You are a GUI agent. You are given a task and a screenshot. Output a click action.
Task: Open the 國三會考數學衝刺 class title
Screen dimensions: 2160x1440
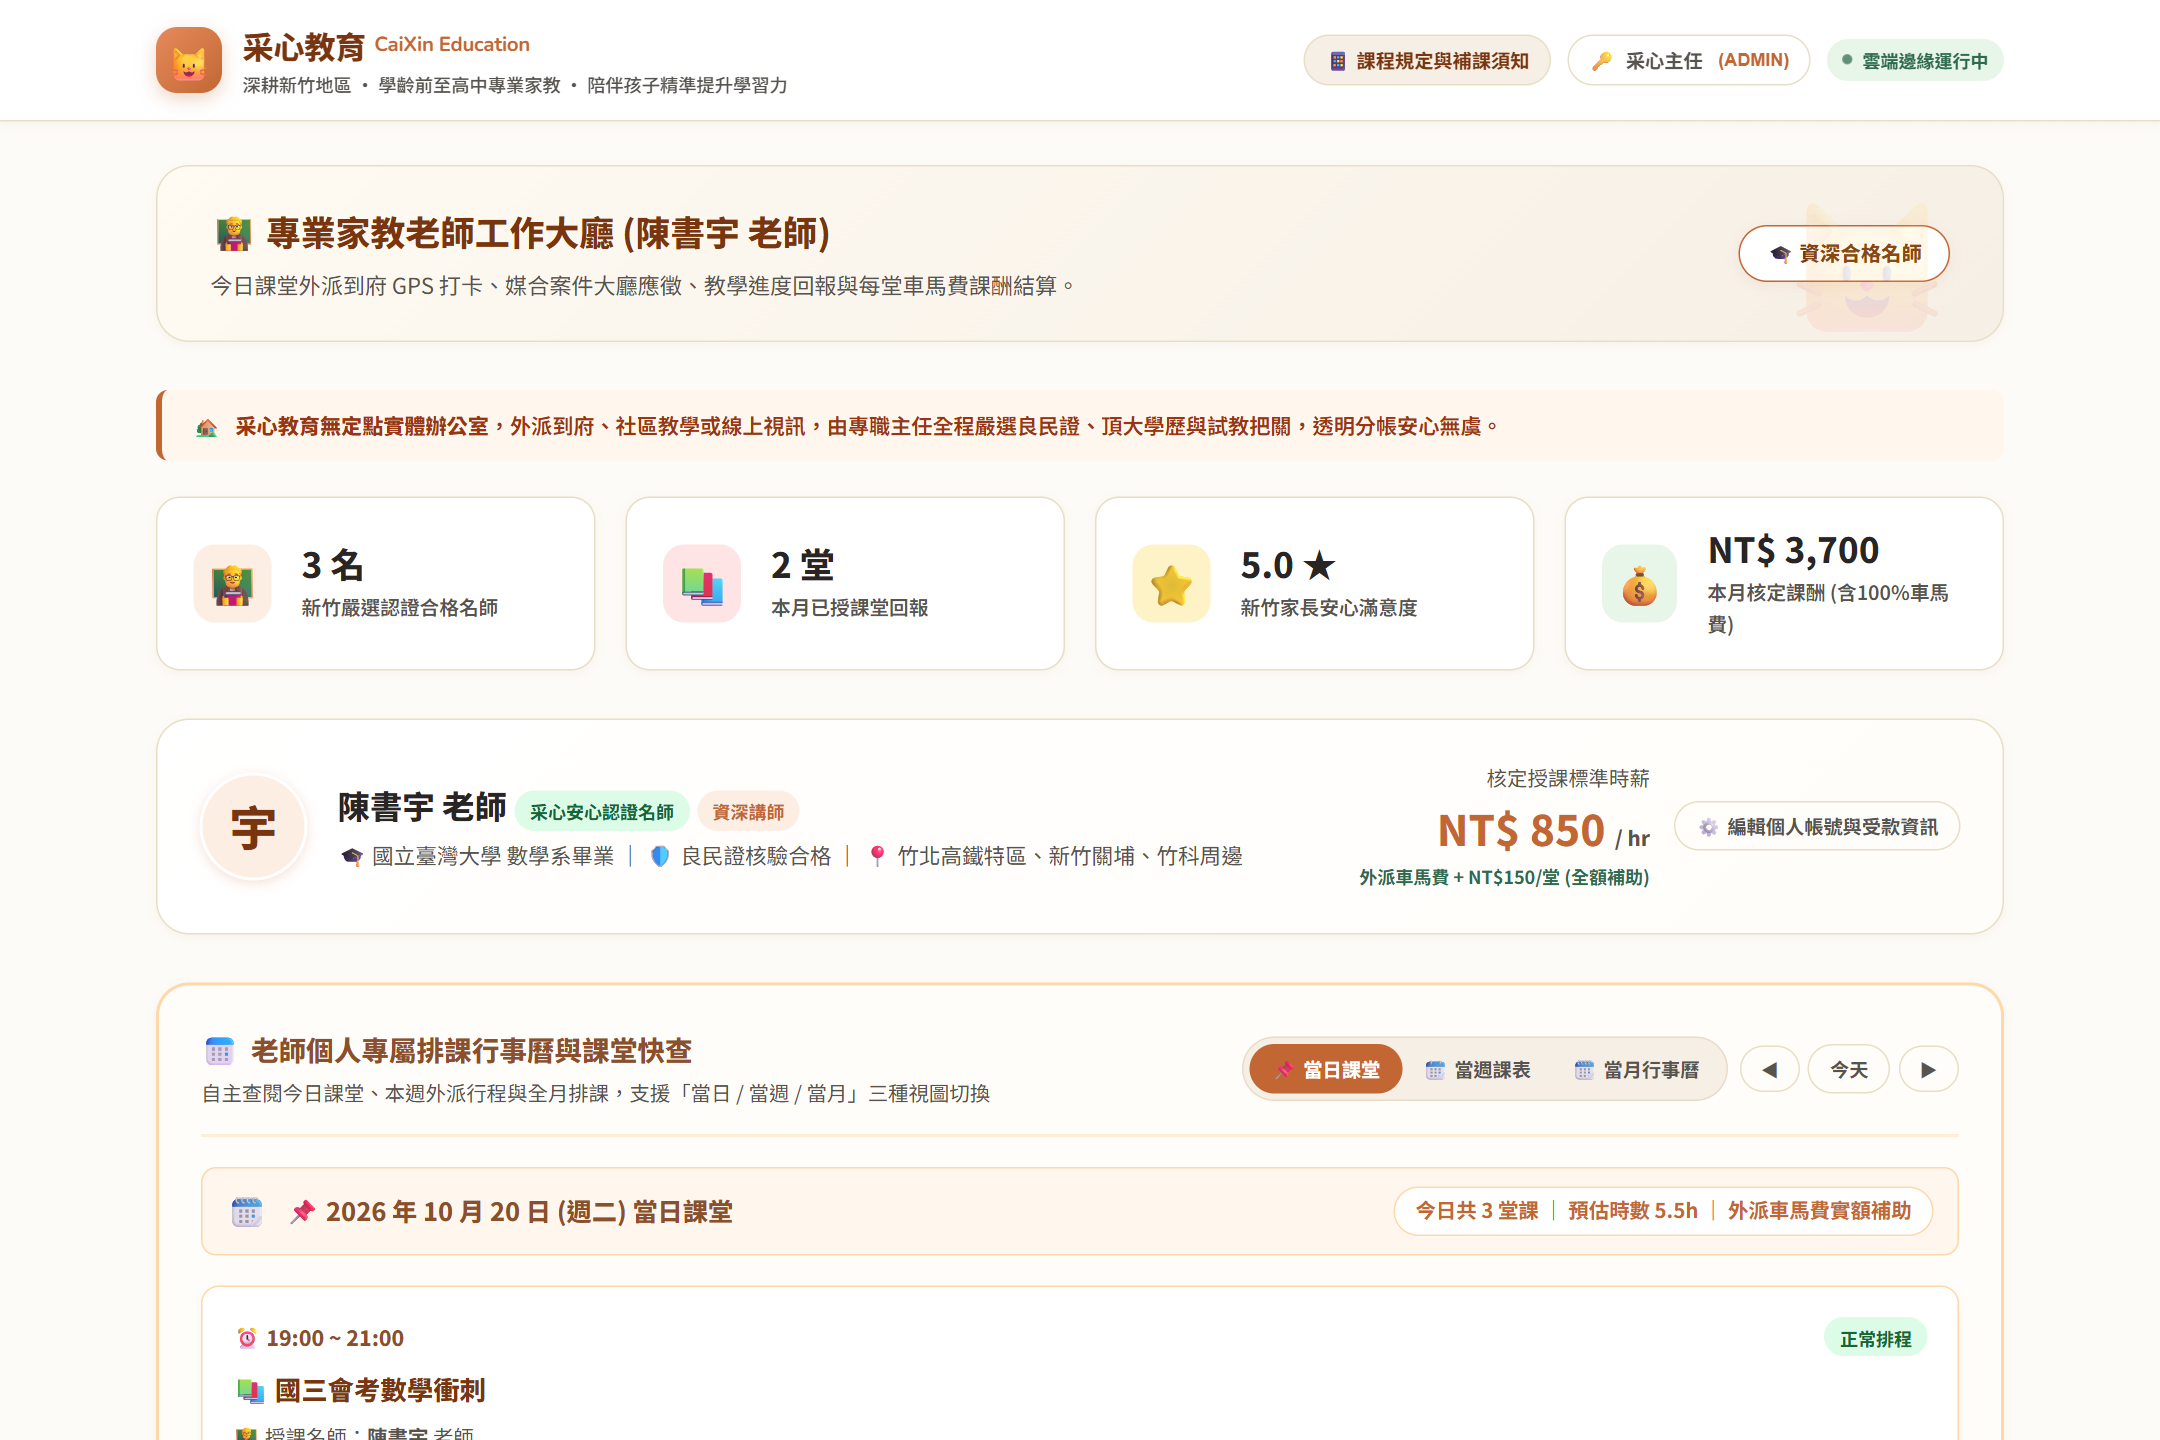pyautogui.click(x=380, y=1391)
